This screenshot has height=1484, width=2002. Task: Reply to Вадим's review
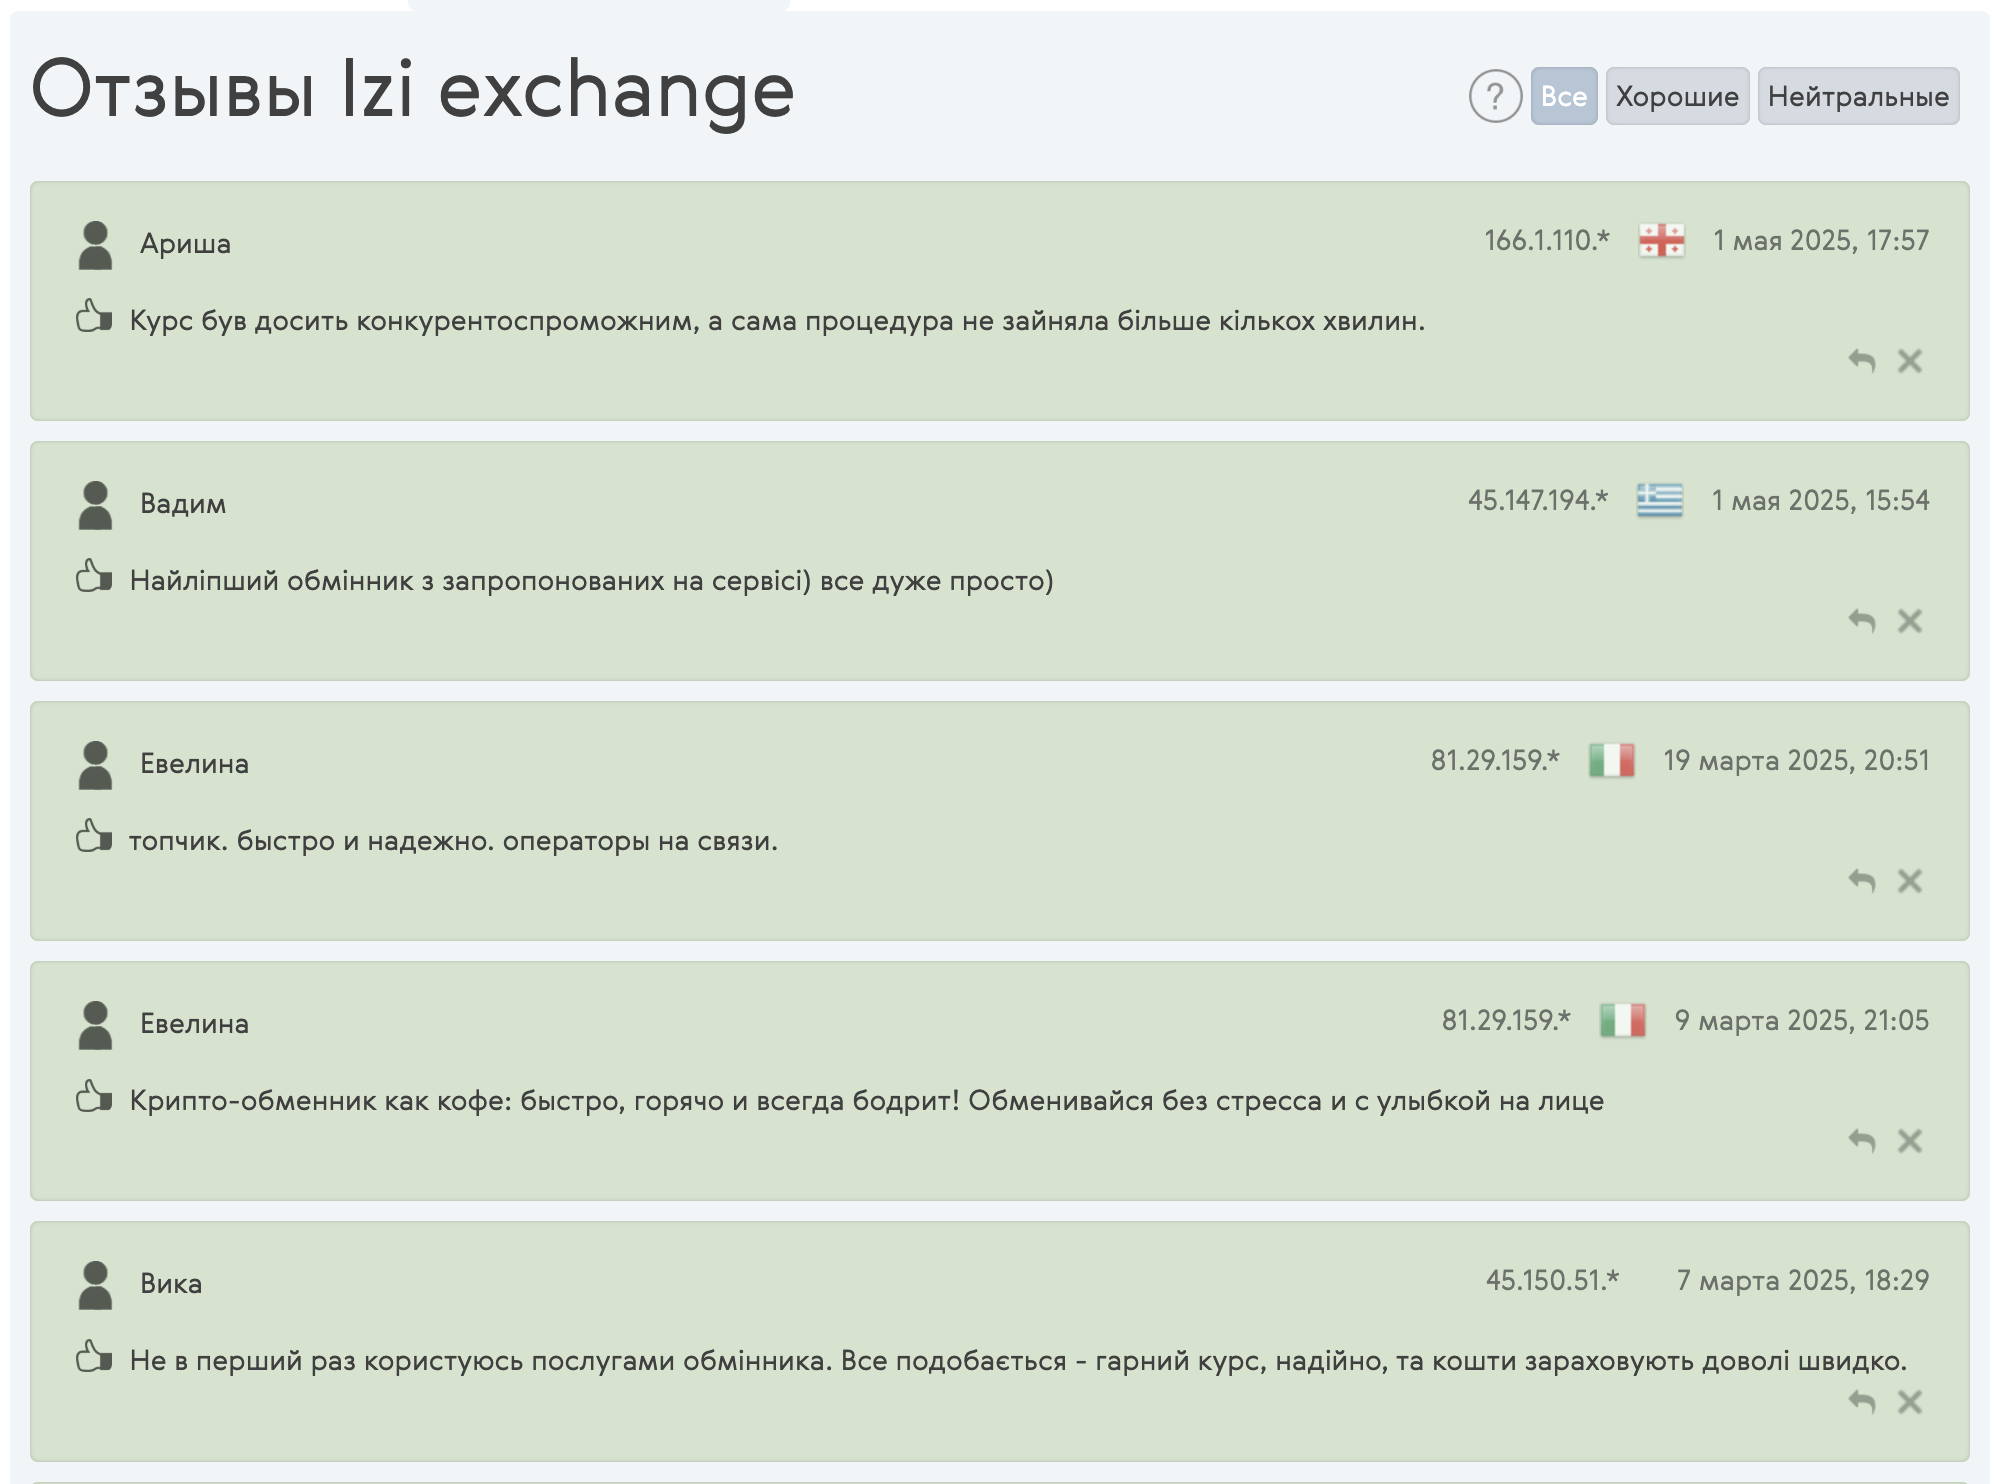[1861, 621]
